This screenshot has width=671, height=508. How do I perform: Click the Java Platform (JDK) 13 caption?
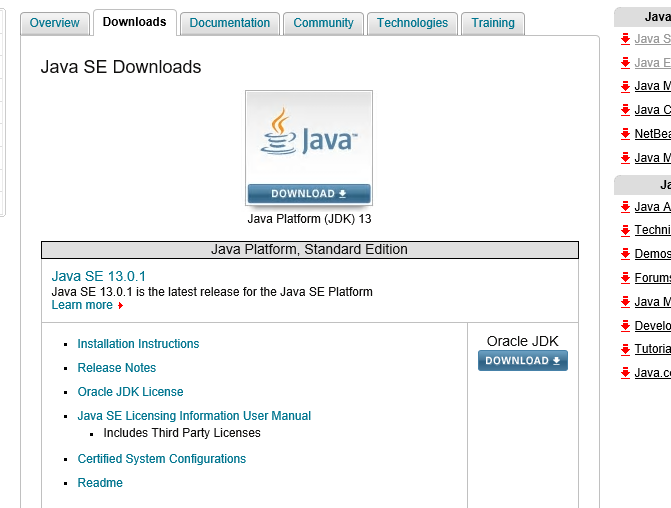point(309,219)
